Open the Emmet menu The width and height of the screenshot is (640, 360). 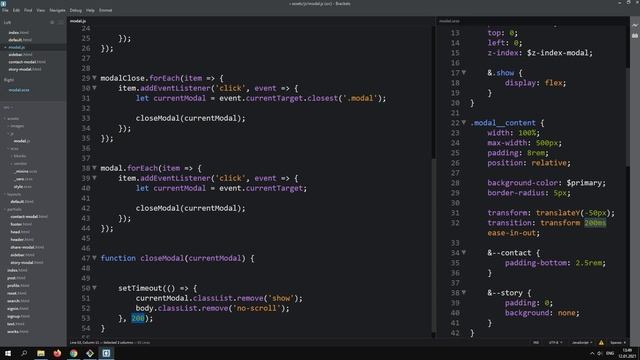[105, 10]
